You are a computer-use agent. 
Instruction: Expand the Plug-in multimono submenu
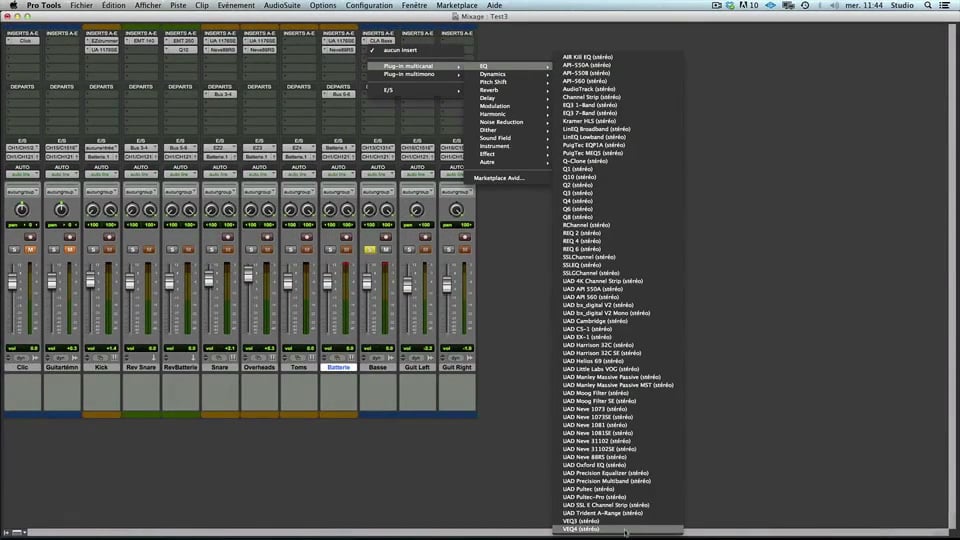click(414, 74)
